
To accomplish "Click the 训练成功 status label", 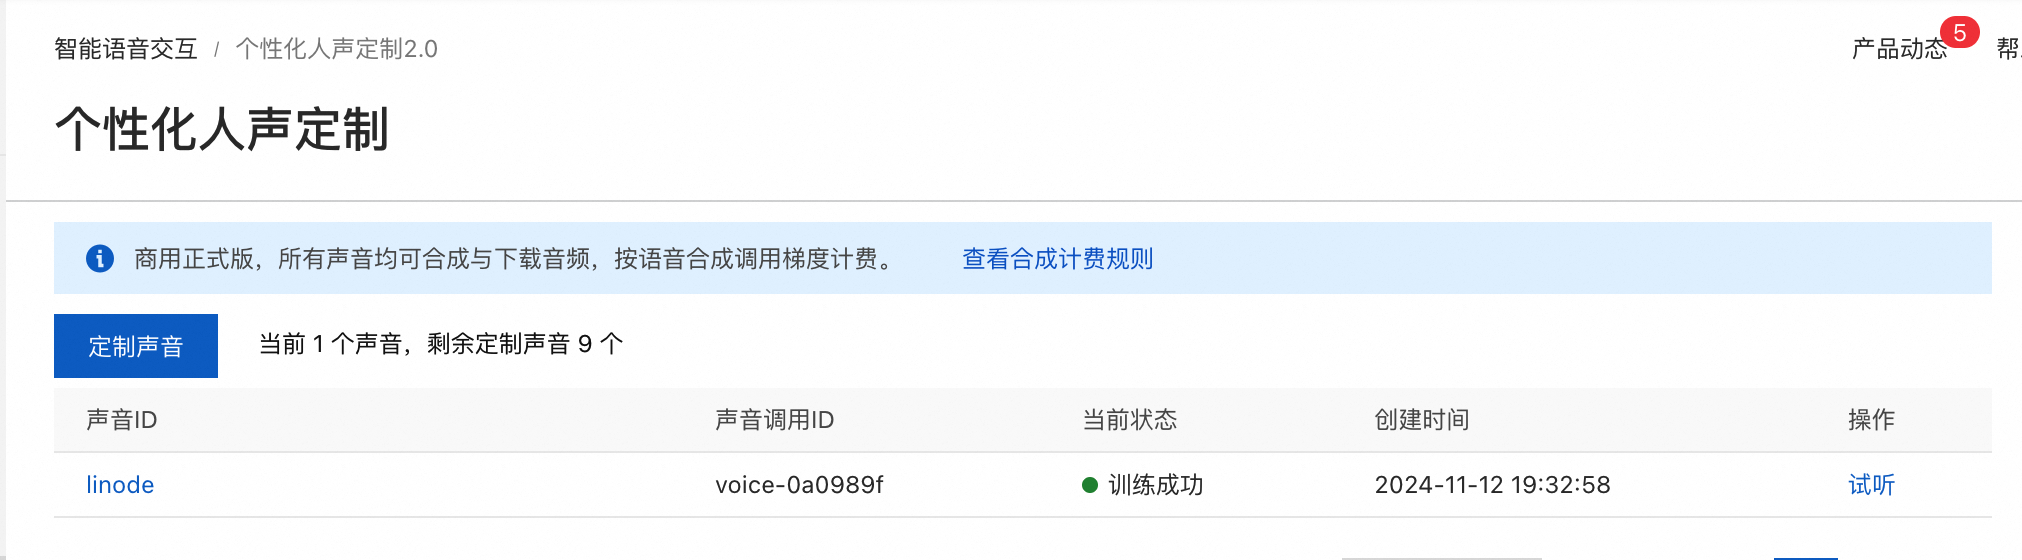I will tap(1156, 485).
